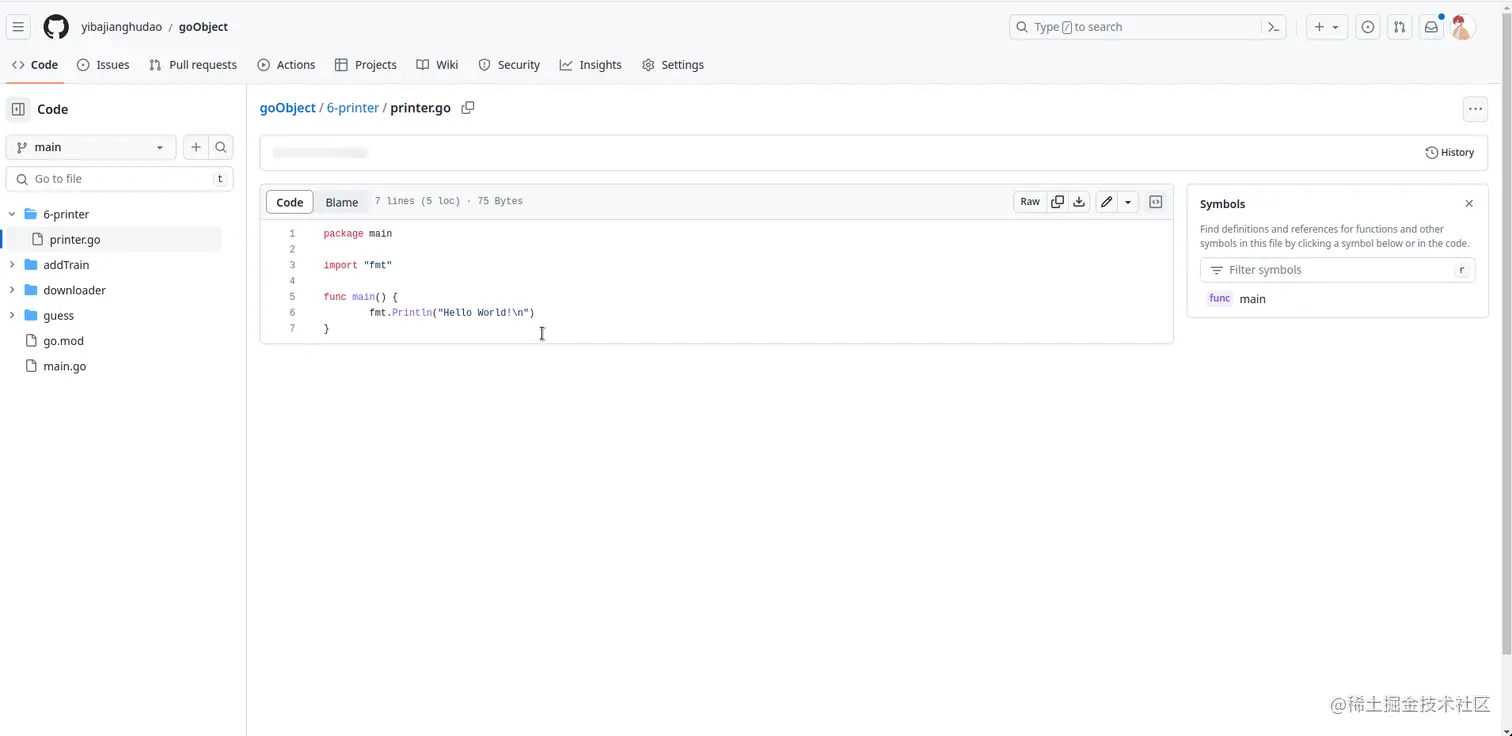Image resolution: width=1512 pixels, height=736 pixels.
Task: Open the edit options chevron dropdown
Action: coord(1128,201)
